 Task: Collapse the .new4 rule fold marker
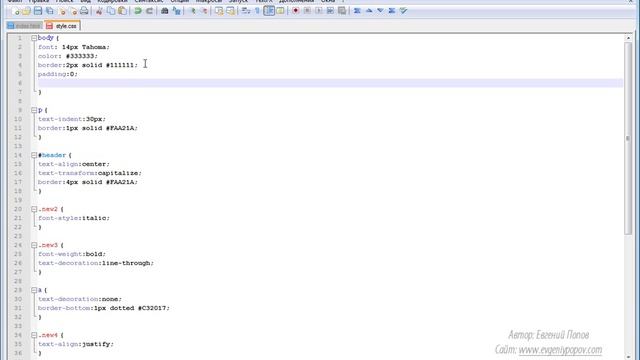click(x=34, y=335)
